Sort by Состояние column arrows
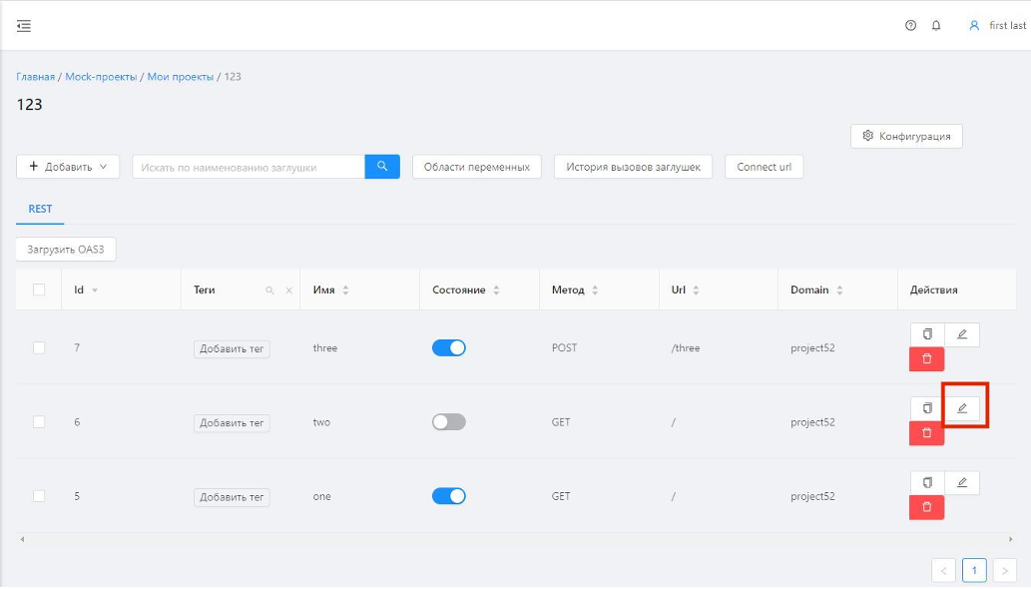Screen dimensions: 1031x589 click(x=496, y=290)
